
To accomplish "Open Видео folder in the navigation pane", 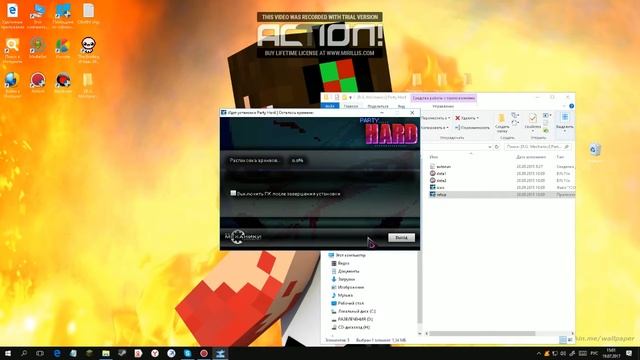I will [340, 263].
